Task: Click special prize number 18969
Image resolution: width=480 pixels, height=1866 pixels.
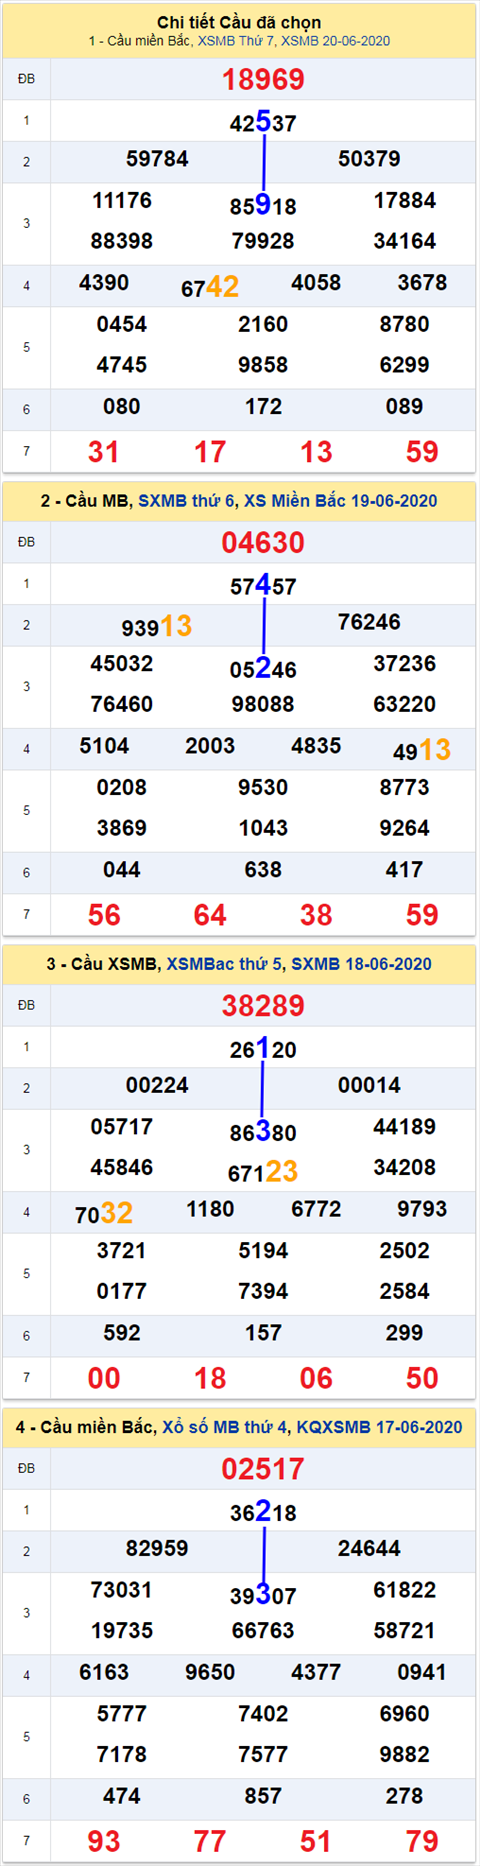Action: click(263, 79)
